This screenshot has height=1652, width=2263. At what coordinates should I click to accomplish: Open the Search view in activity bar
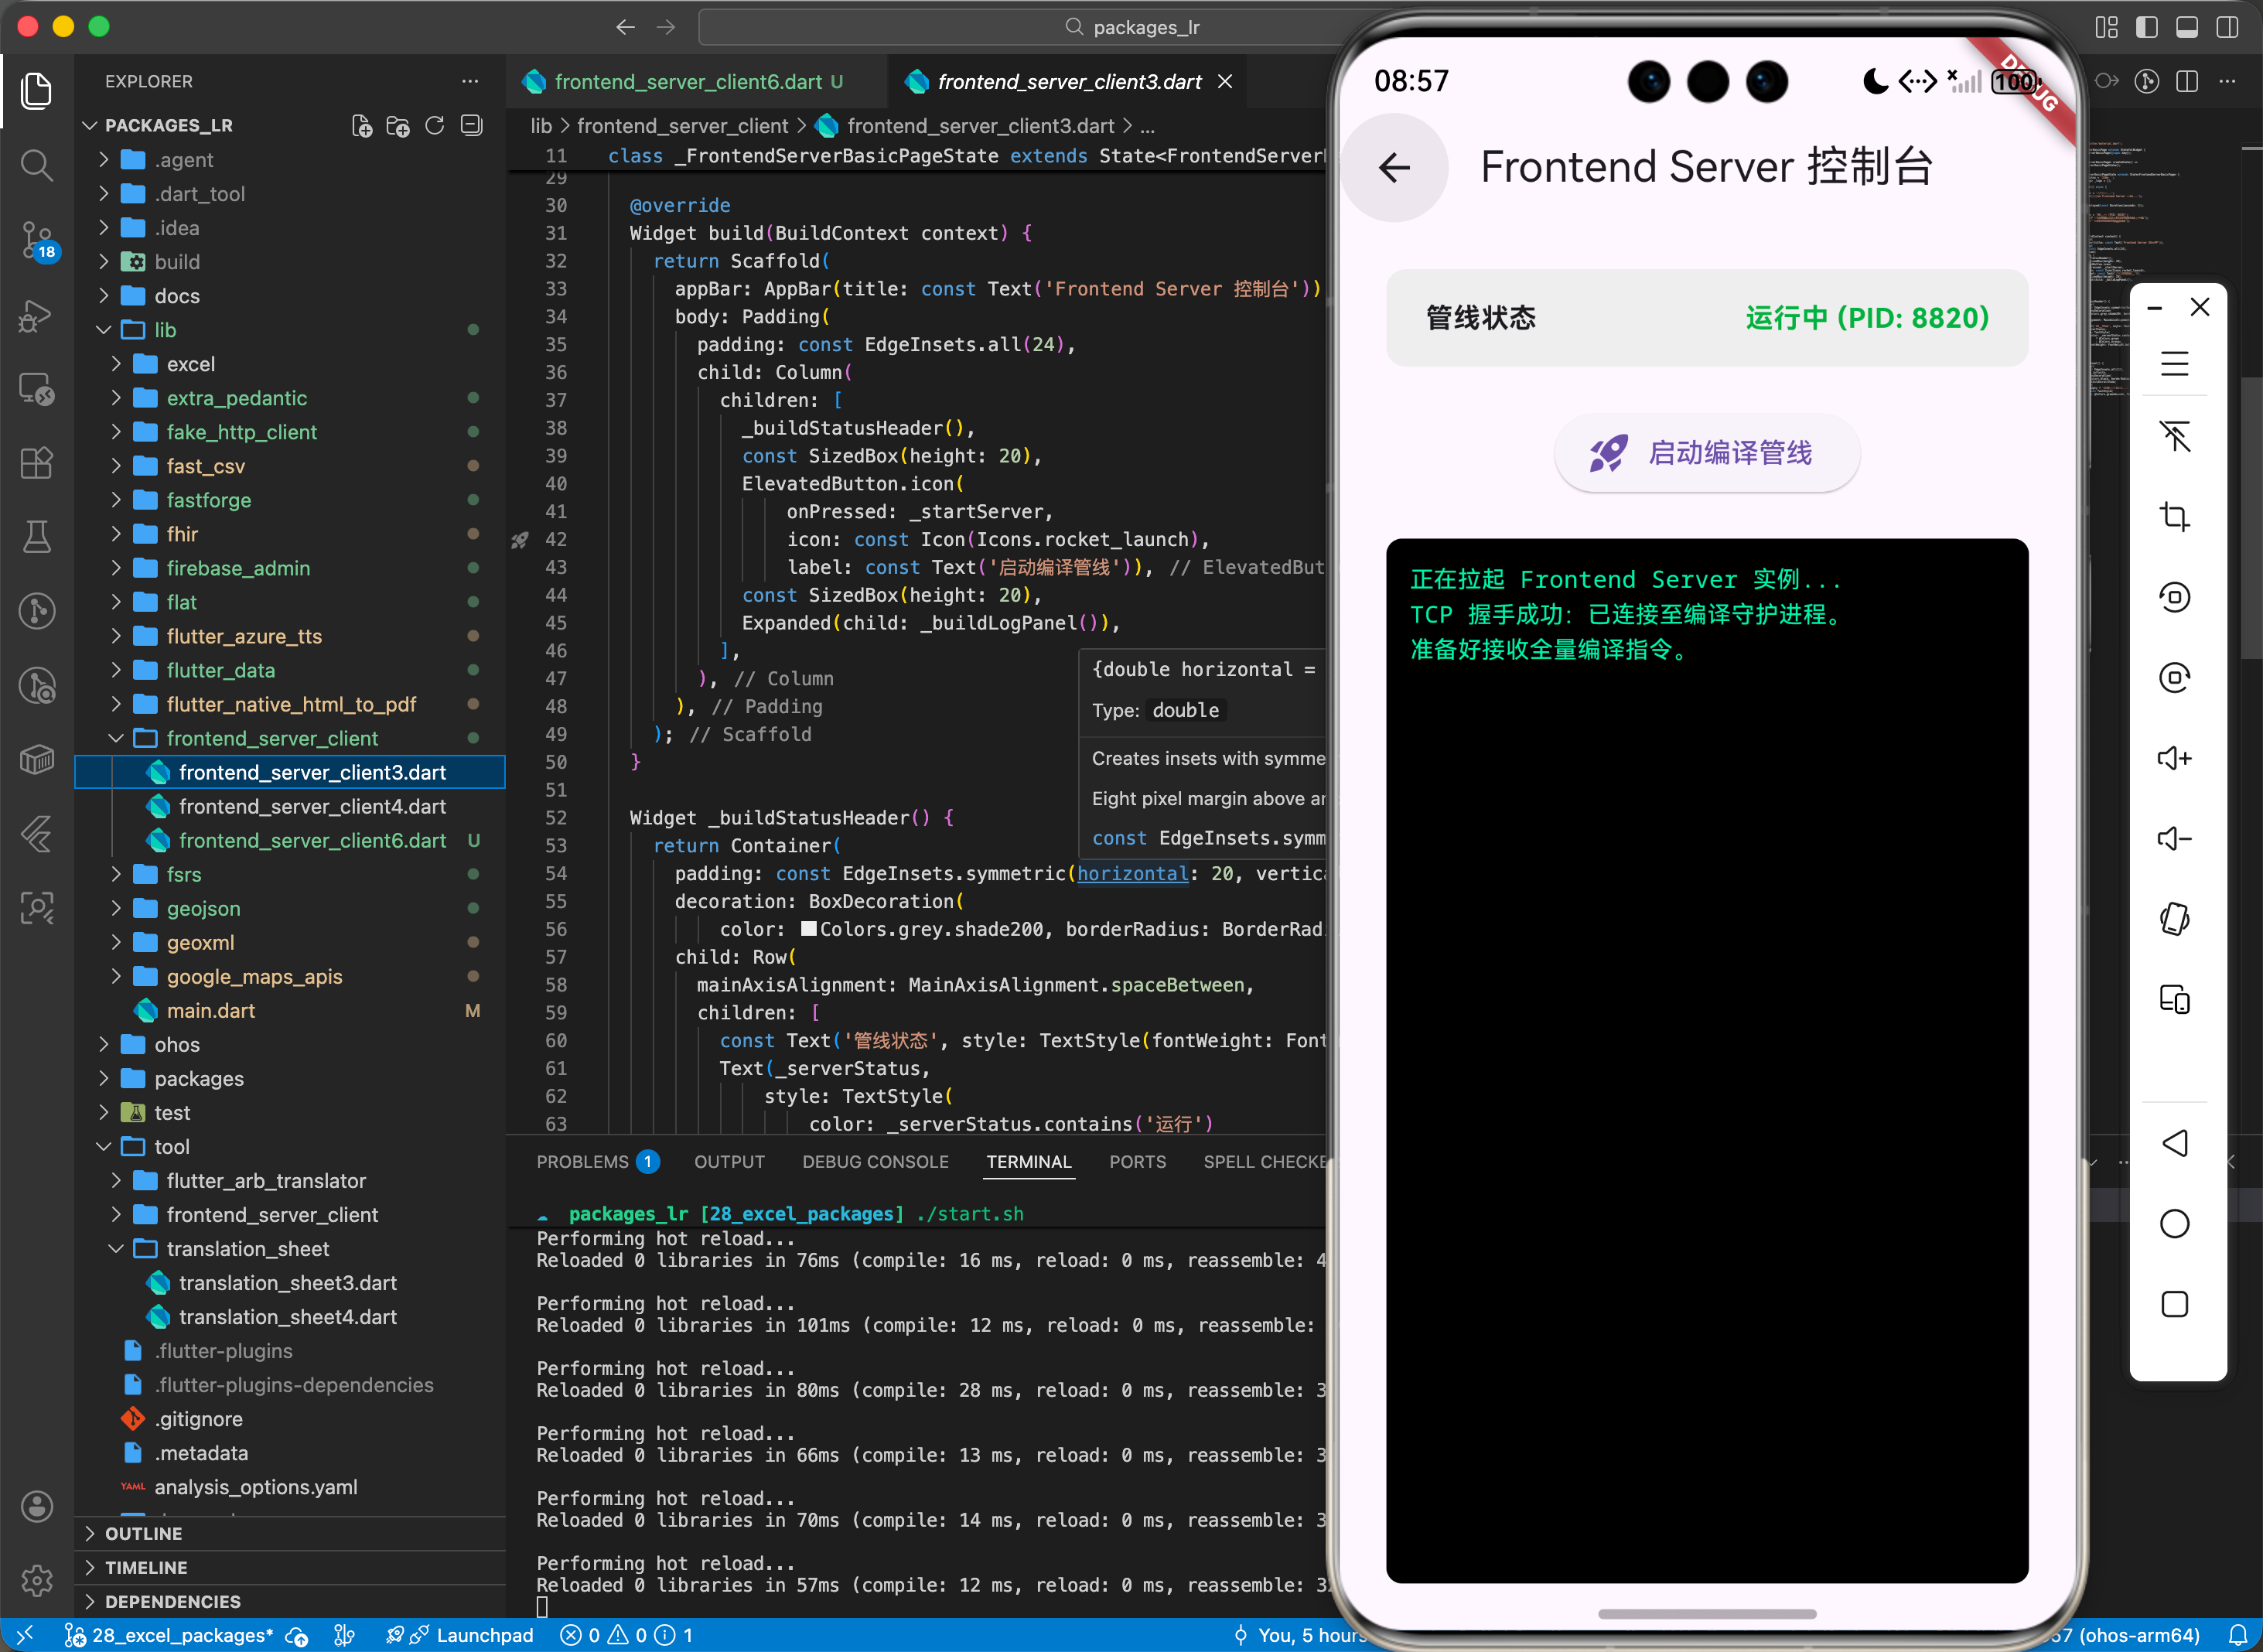point(37,165)
